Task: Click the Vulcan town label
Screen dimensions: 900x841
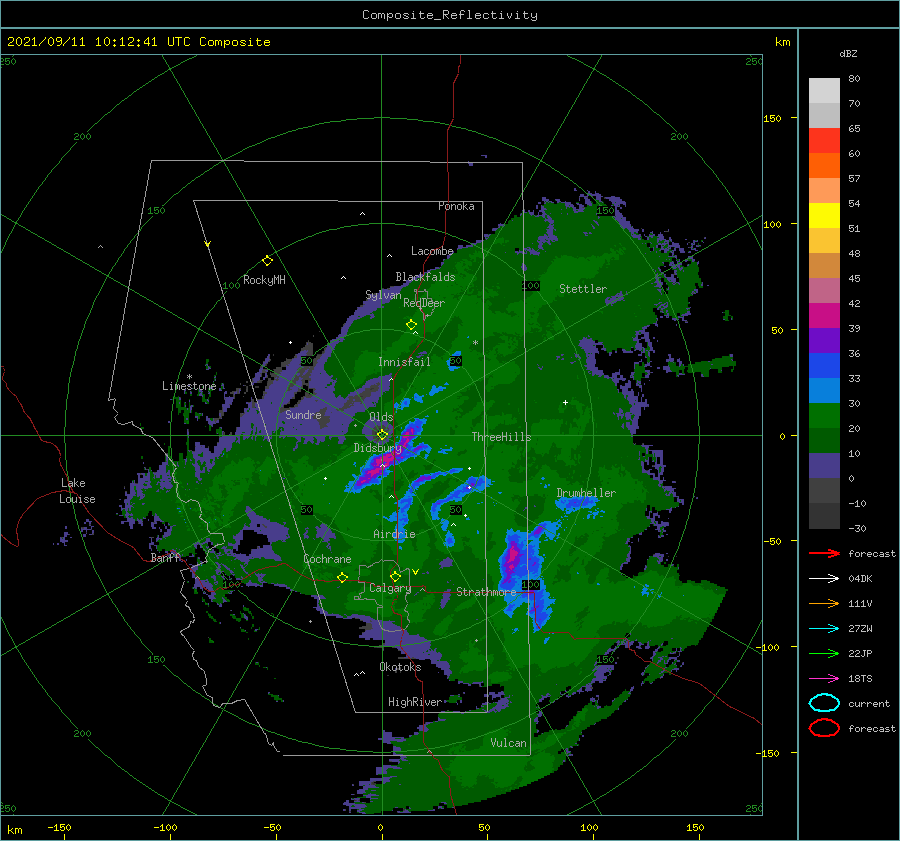Action: [x=509, y=743]
